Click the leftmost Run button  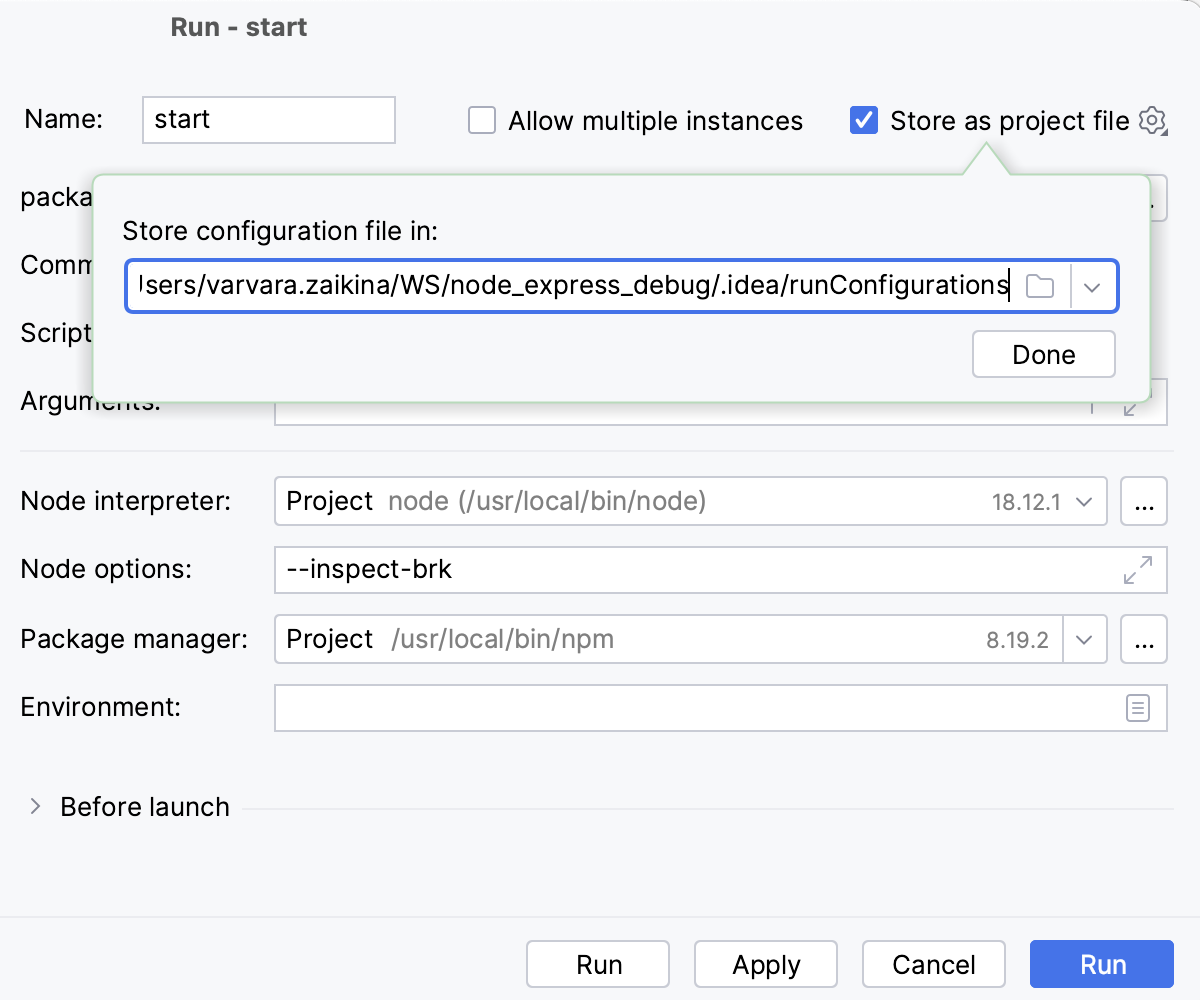click(597, 964)
